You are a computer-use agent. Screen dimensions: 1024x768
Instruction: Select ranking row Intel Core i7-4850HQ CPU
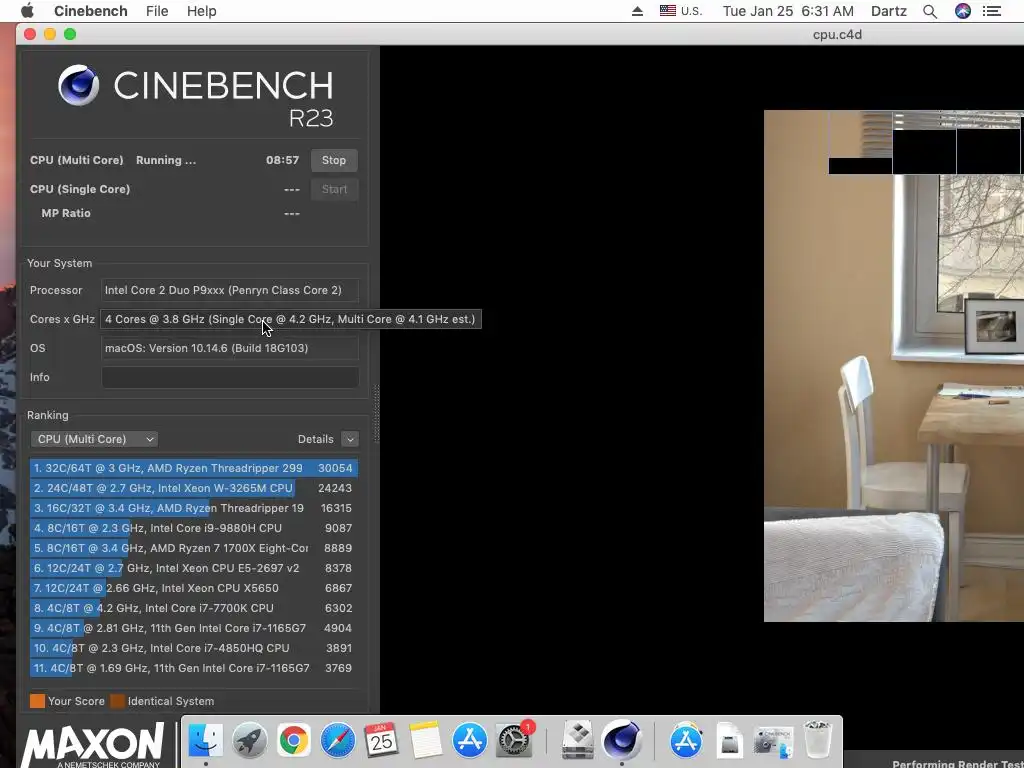pyautogui.click(x=193, y=648)
